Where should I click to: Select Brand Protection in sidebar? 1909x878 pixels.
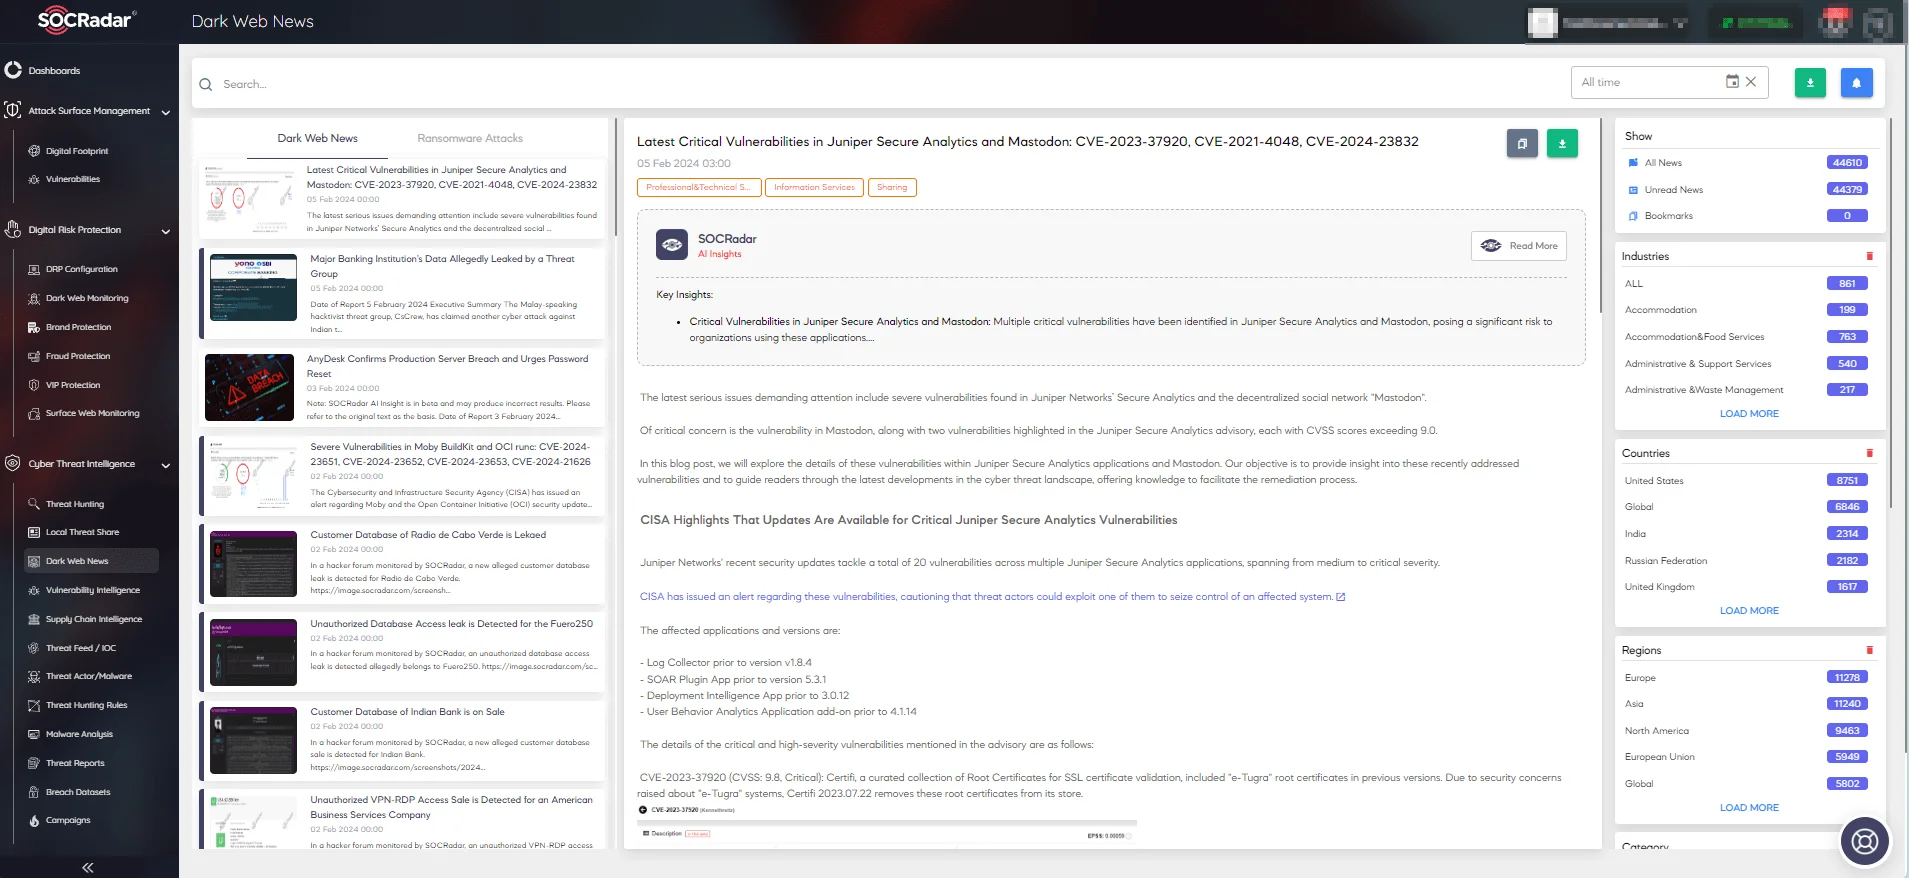(78, 327)
